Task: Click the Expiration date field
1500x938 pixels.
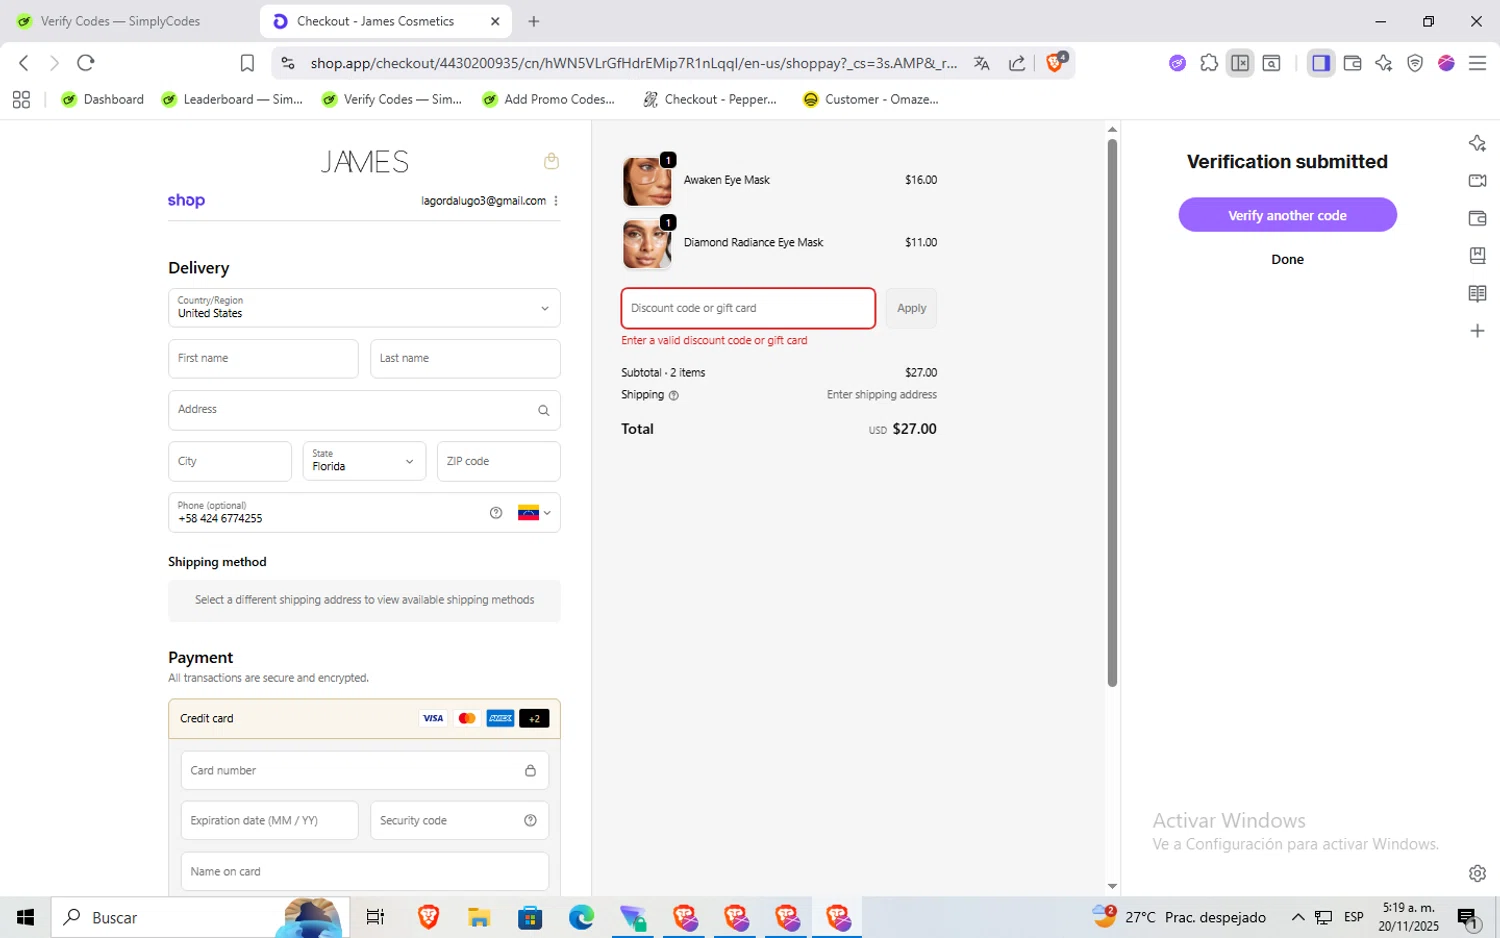Action: 269,820
